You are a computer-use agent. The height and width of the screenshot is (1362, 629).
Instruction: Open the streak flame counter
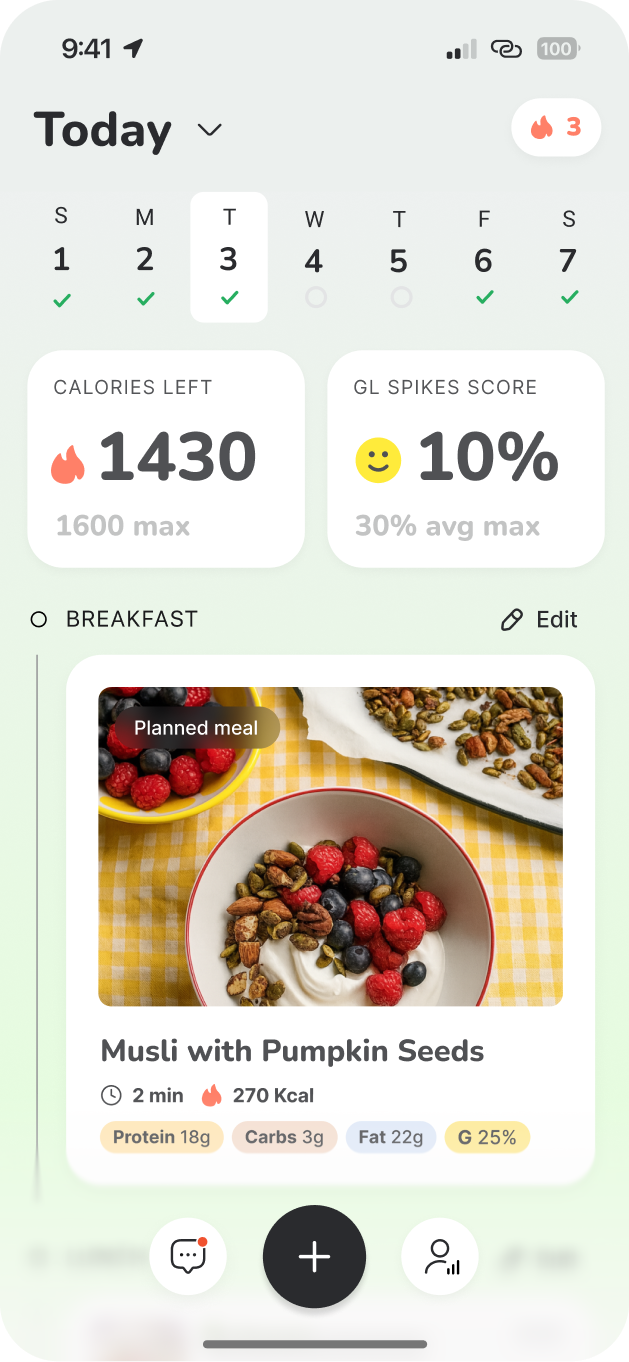555,127
